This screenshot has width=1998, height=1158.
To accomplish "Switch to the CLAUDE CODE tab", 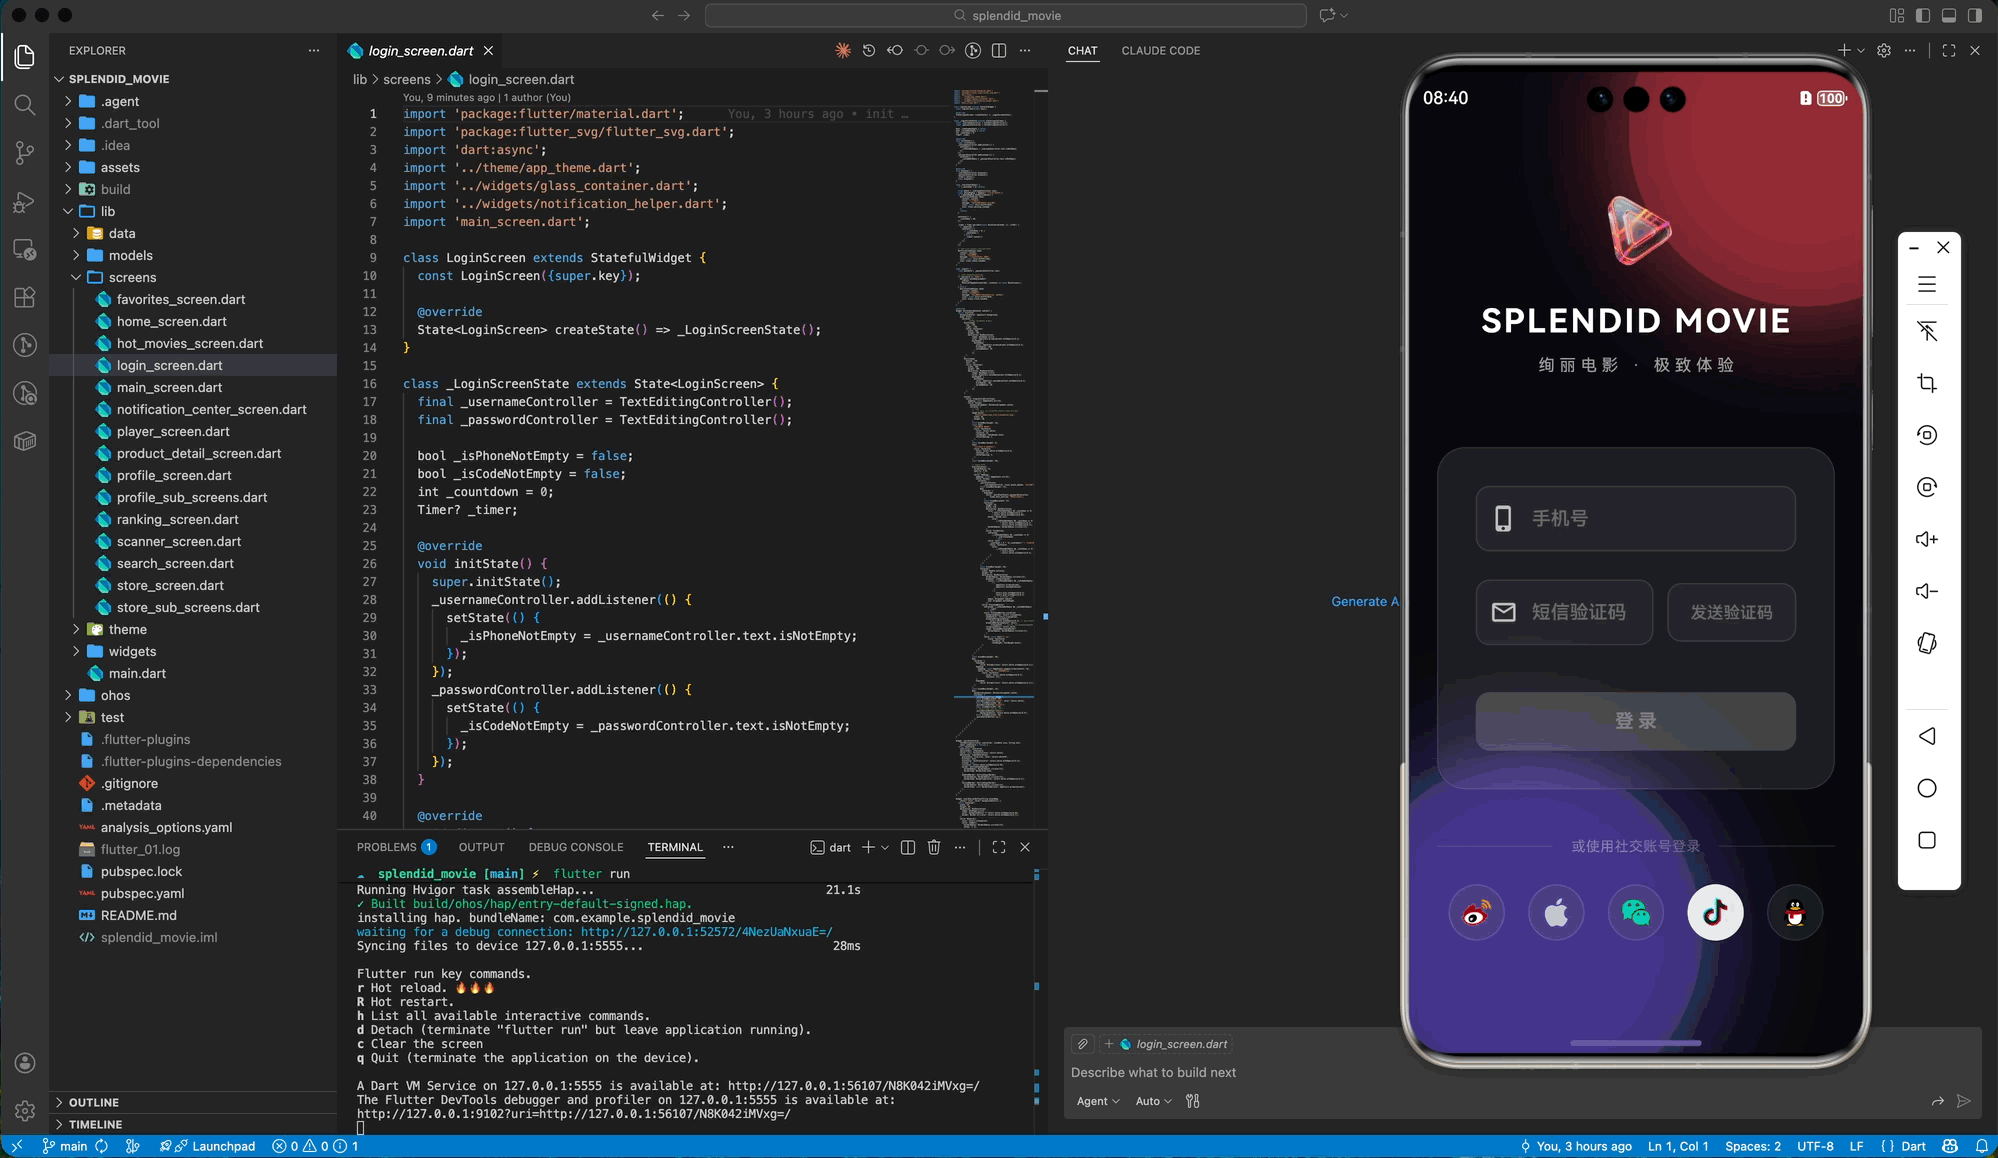I will coord(1160,50).
